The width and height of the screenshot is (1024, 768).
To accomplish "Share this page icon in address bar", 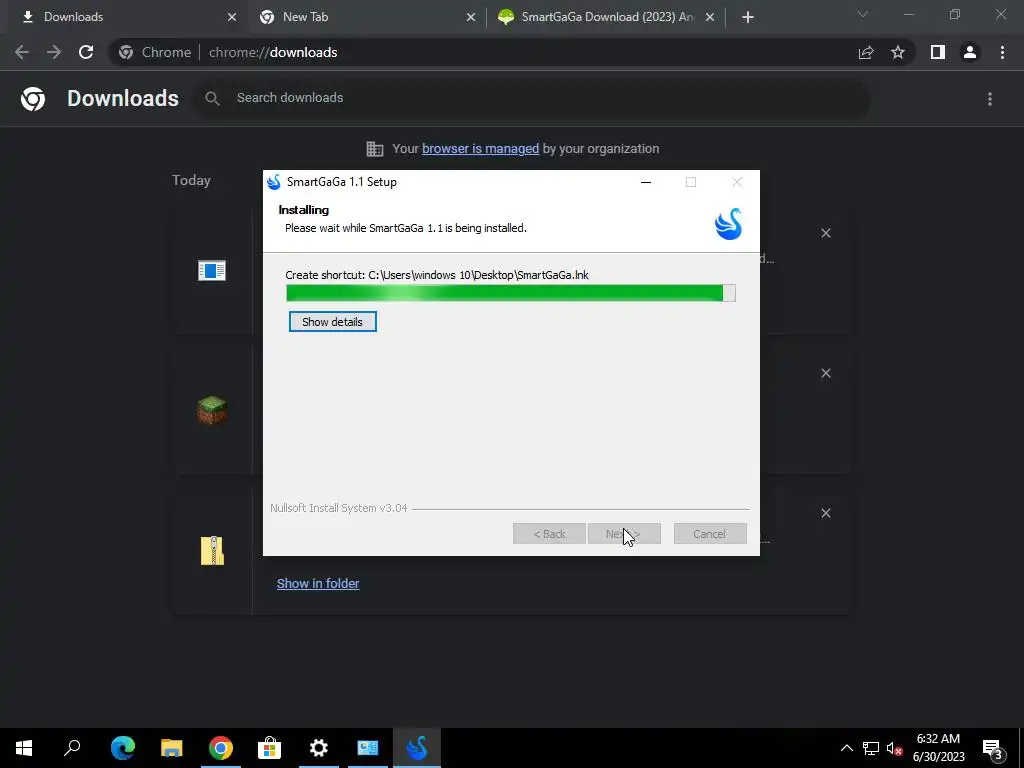I will tap(866, 52).
